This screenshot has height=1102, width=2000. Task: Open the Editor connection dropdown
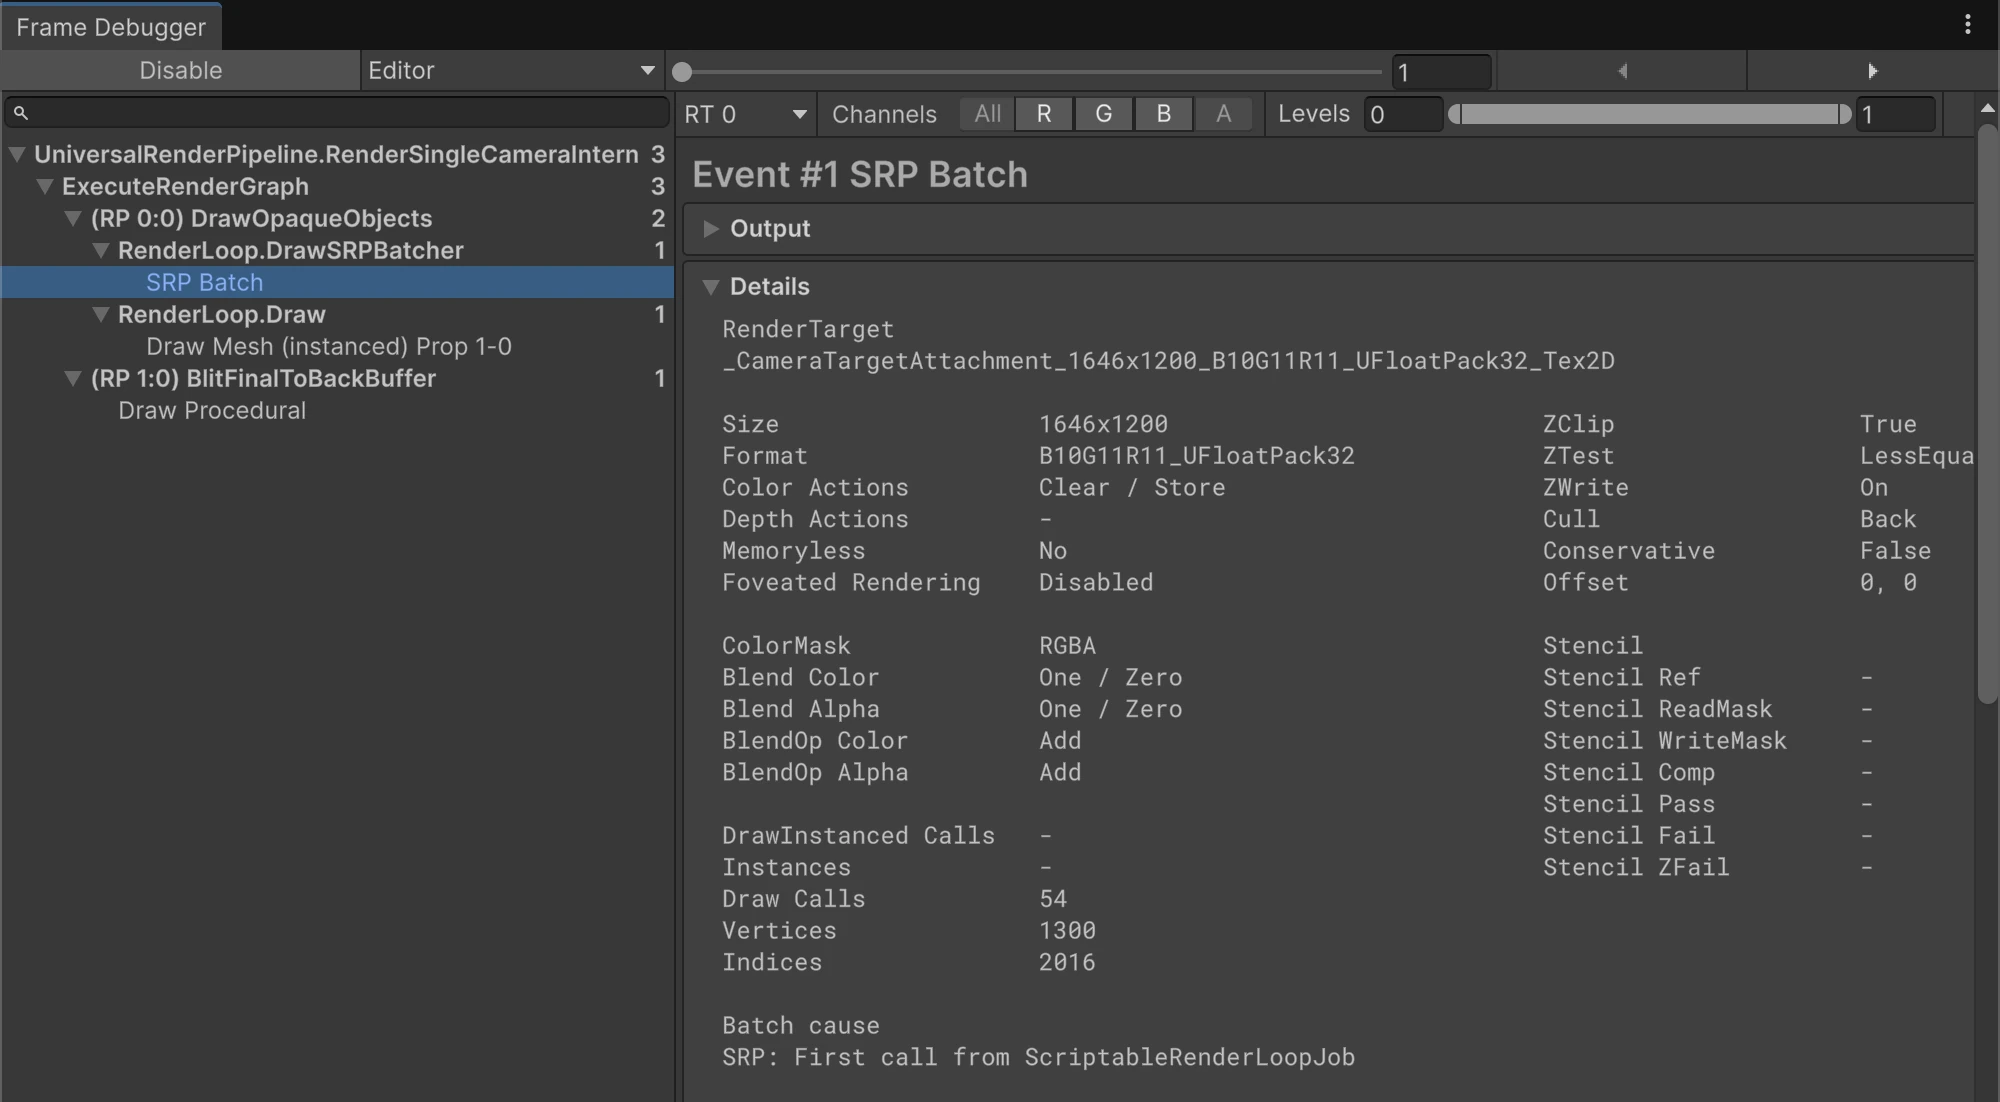511,71
